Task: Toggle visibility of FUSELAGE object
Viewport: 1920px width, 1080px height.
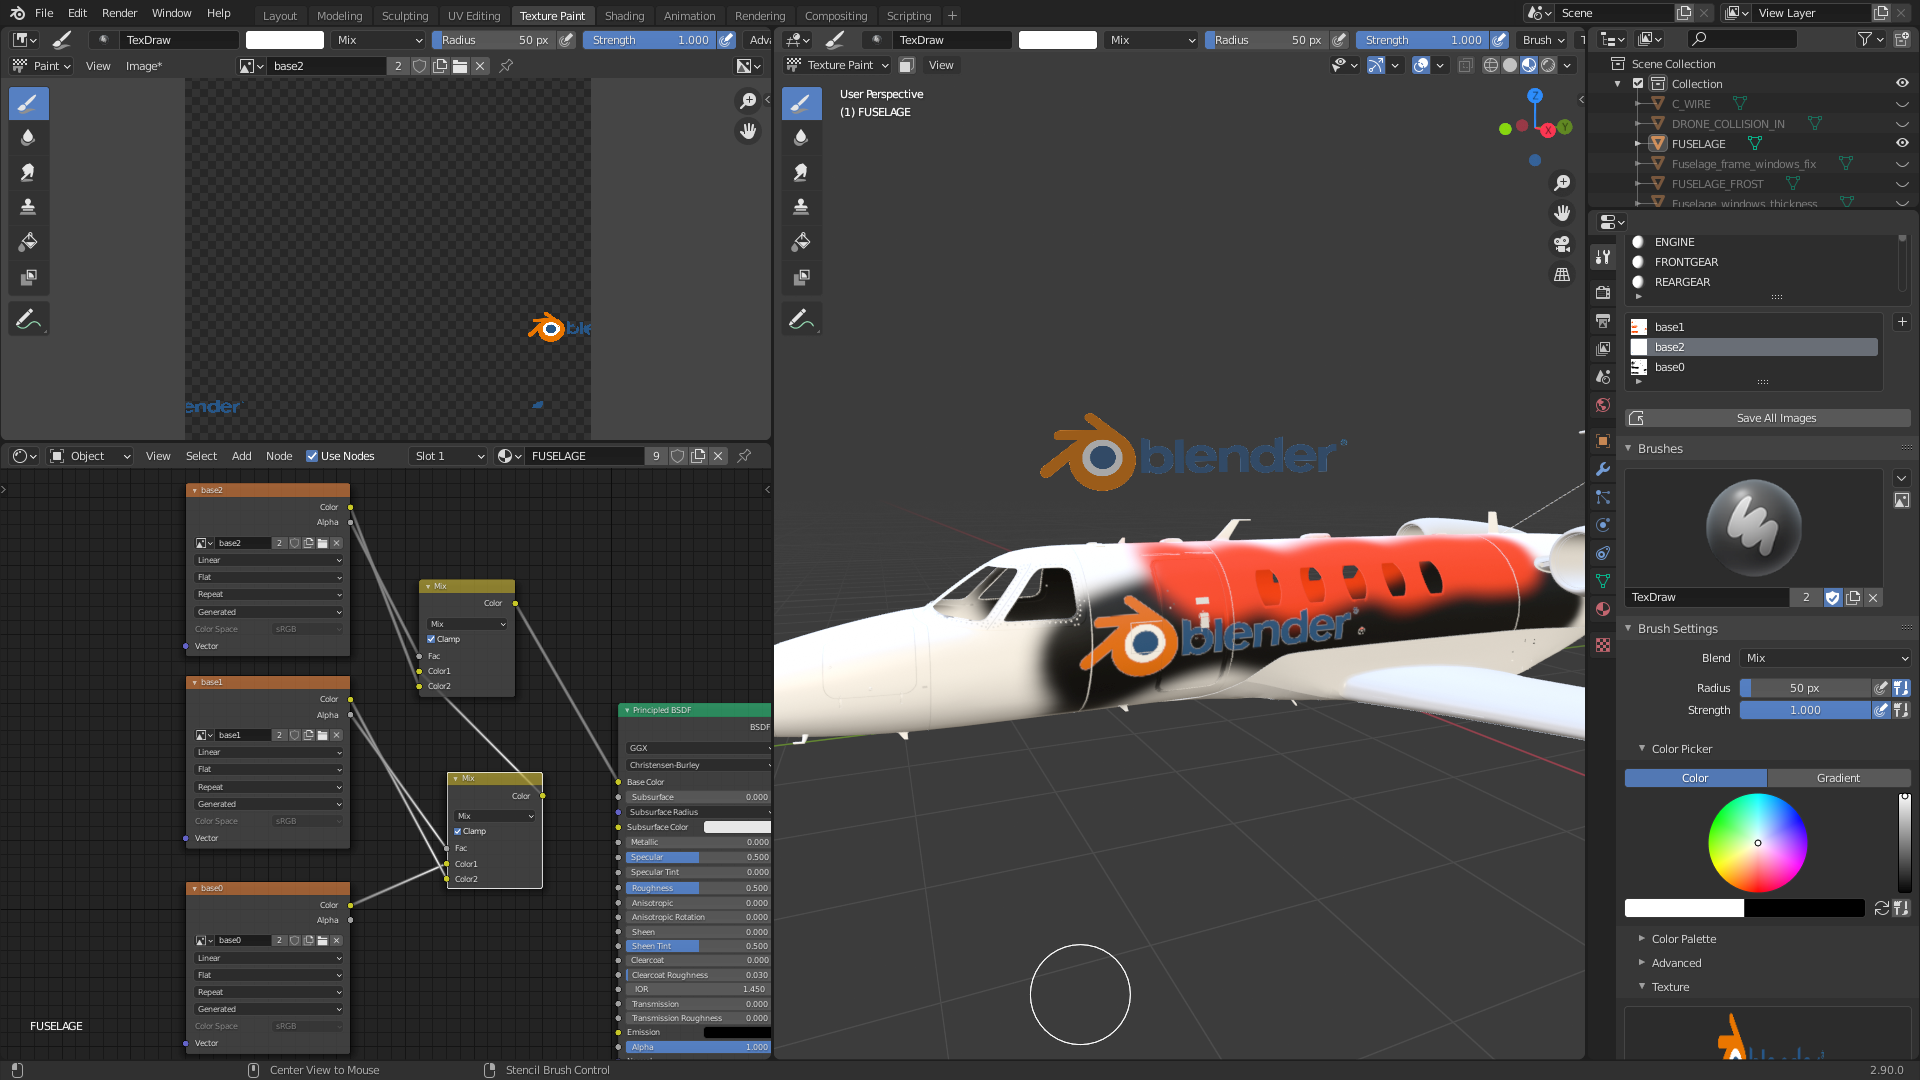Action: click(x=1902, y=143)
